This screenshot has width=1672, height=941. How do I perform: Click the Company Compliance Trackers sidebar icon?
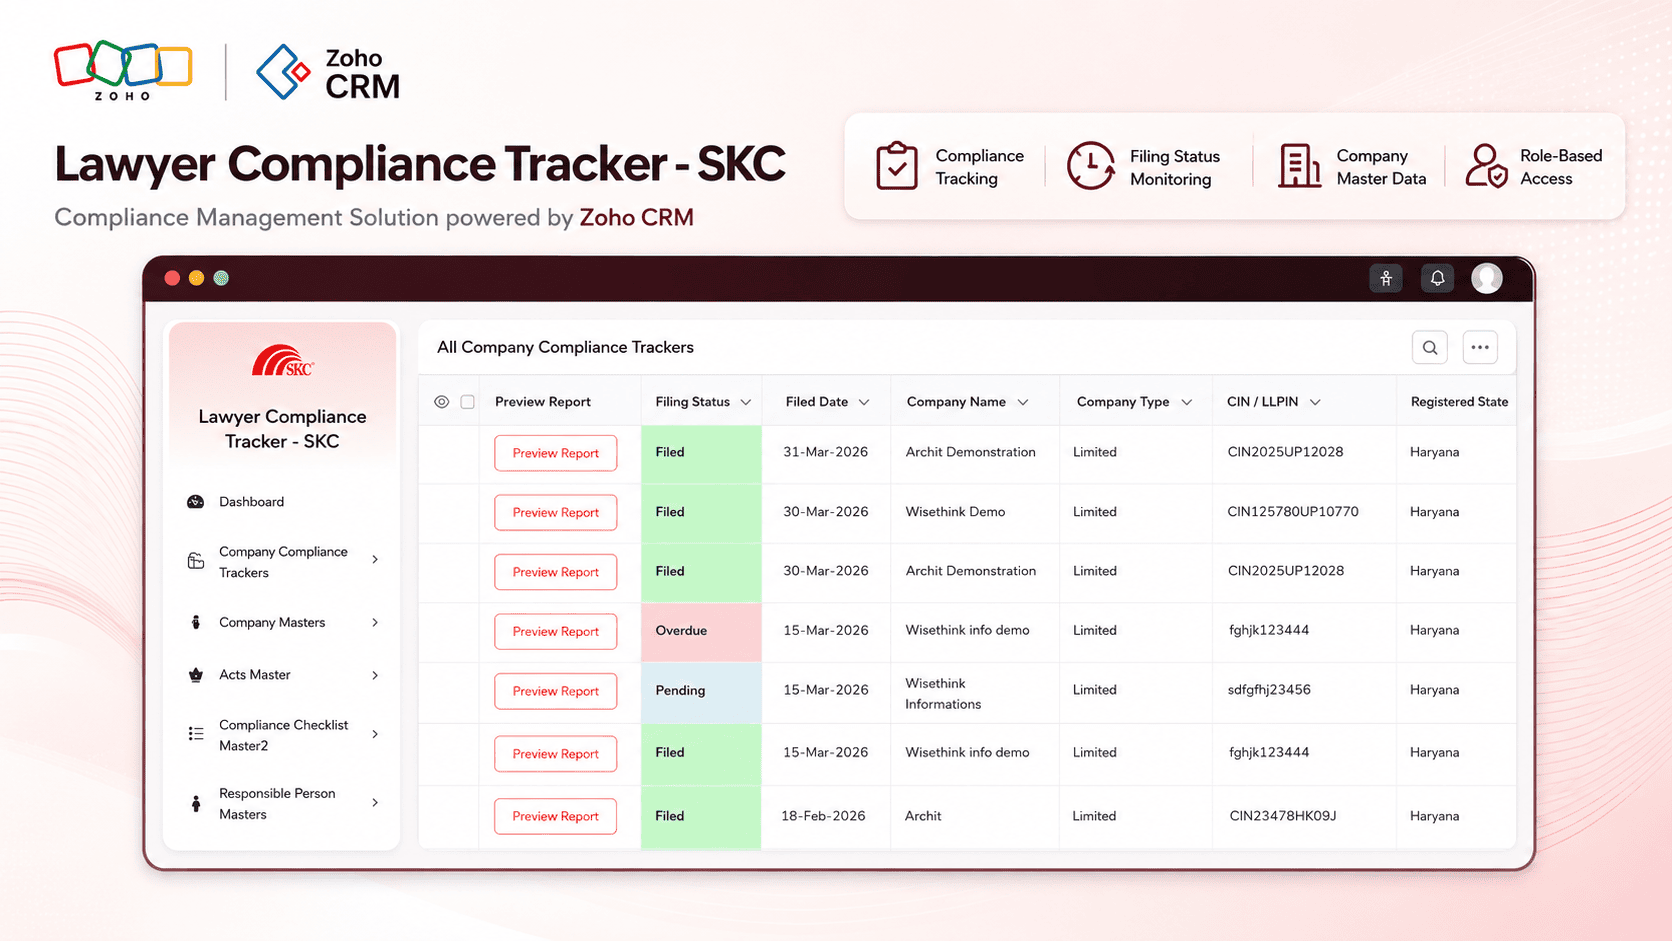click(x=196, y=561)
